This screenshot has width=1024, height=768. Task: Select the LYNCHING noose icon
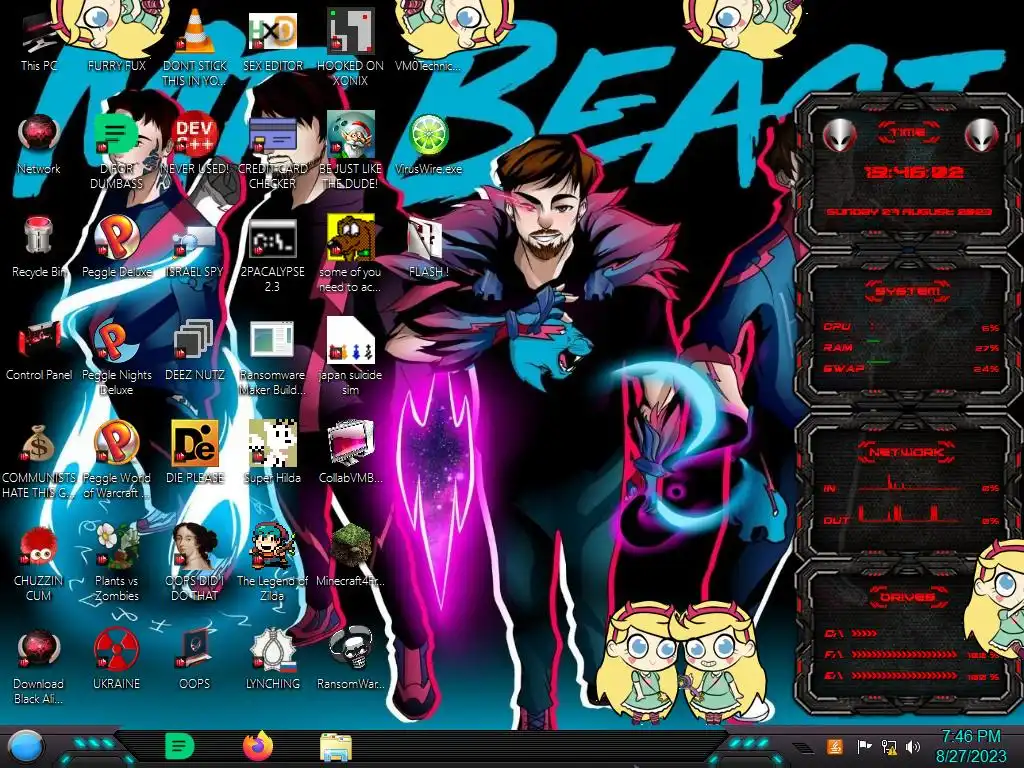(272, 650)
